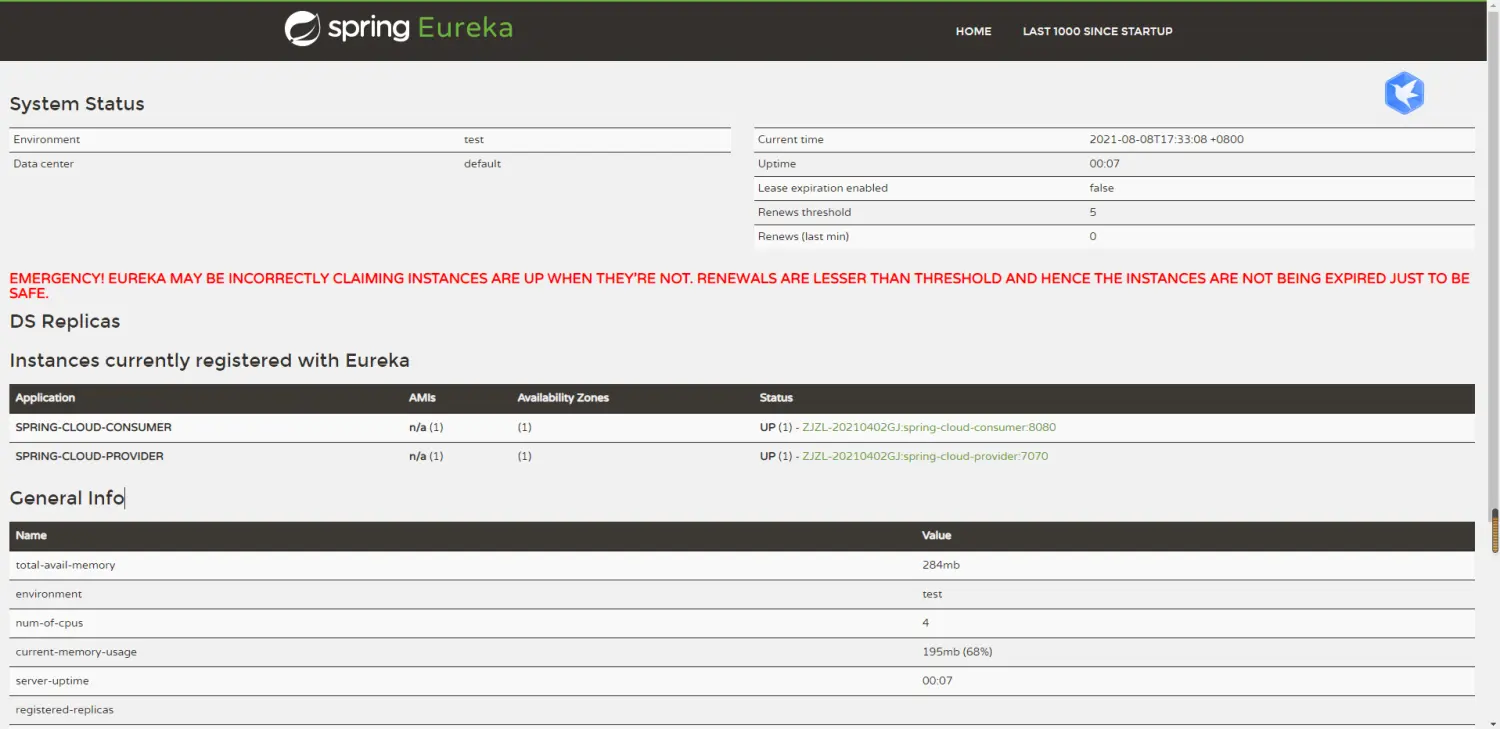This screenshot has height=729, width=1500.
Task: Select the Renews threshold label
Action: tap(804, 212)
